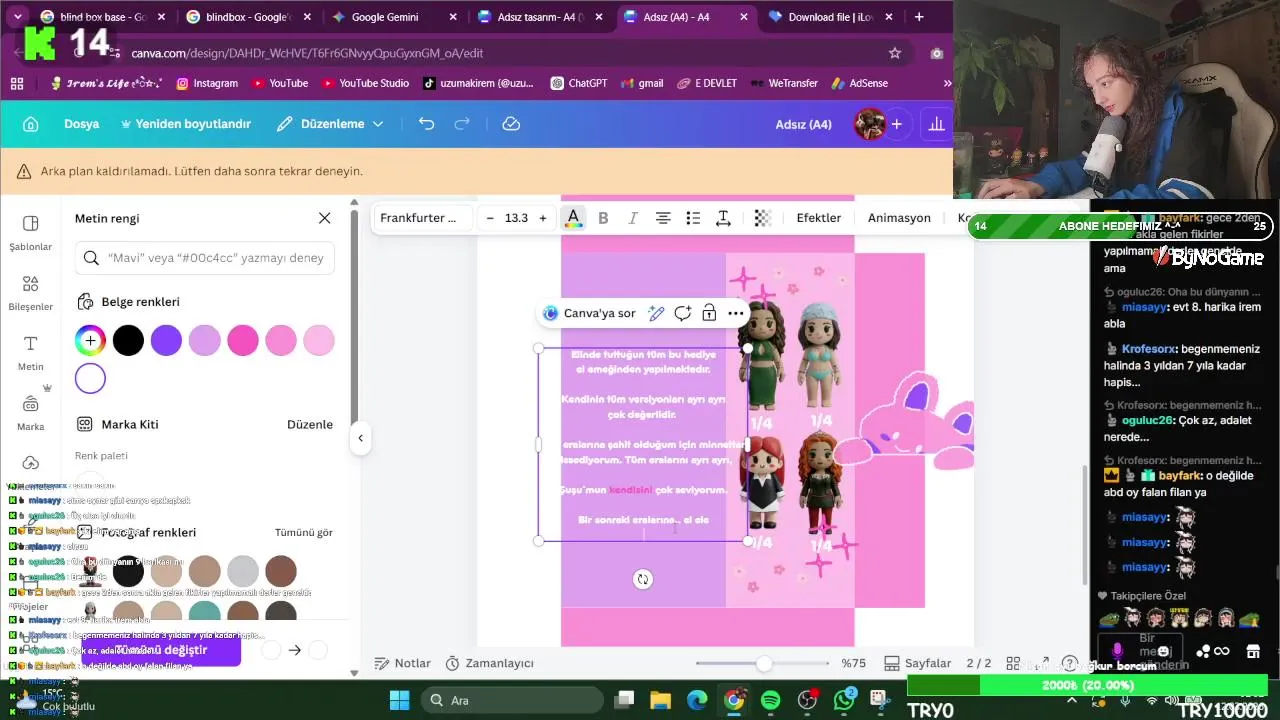Viewport: 1280px width, 720px height.
Task: Open Marka brand sidebar tab
Action: pos(30,413)
